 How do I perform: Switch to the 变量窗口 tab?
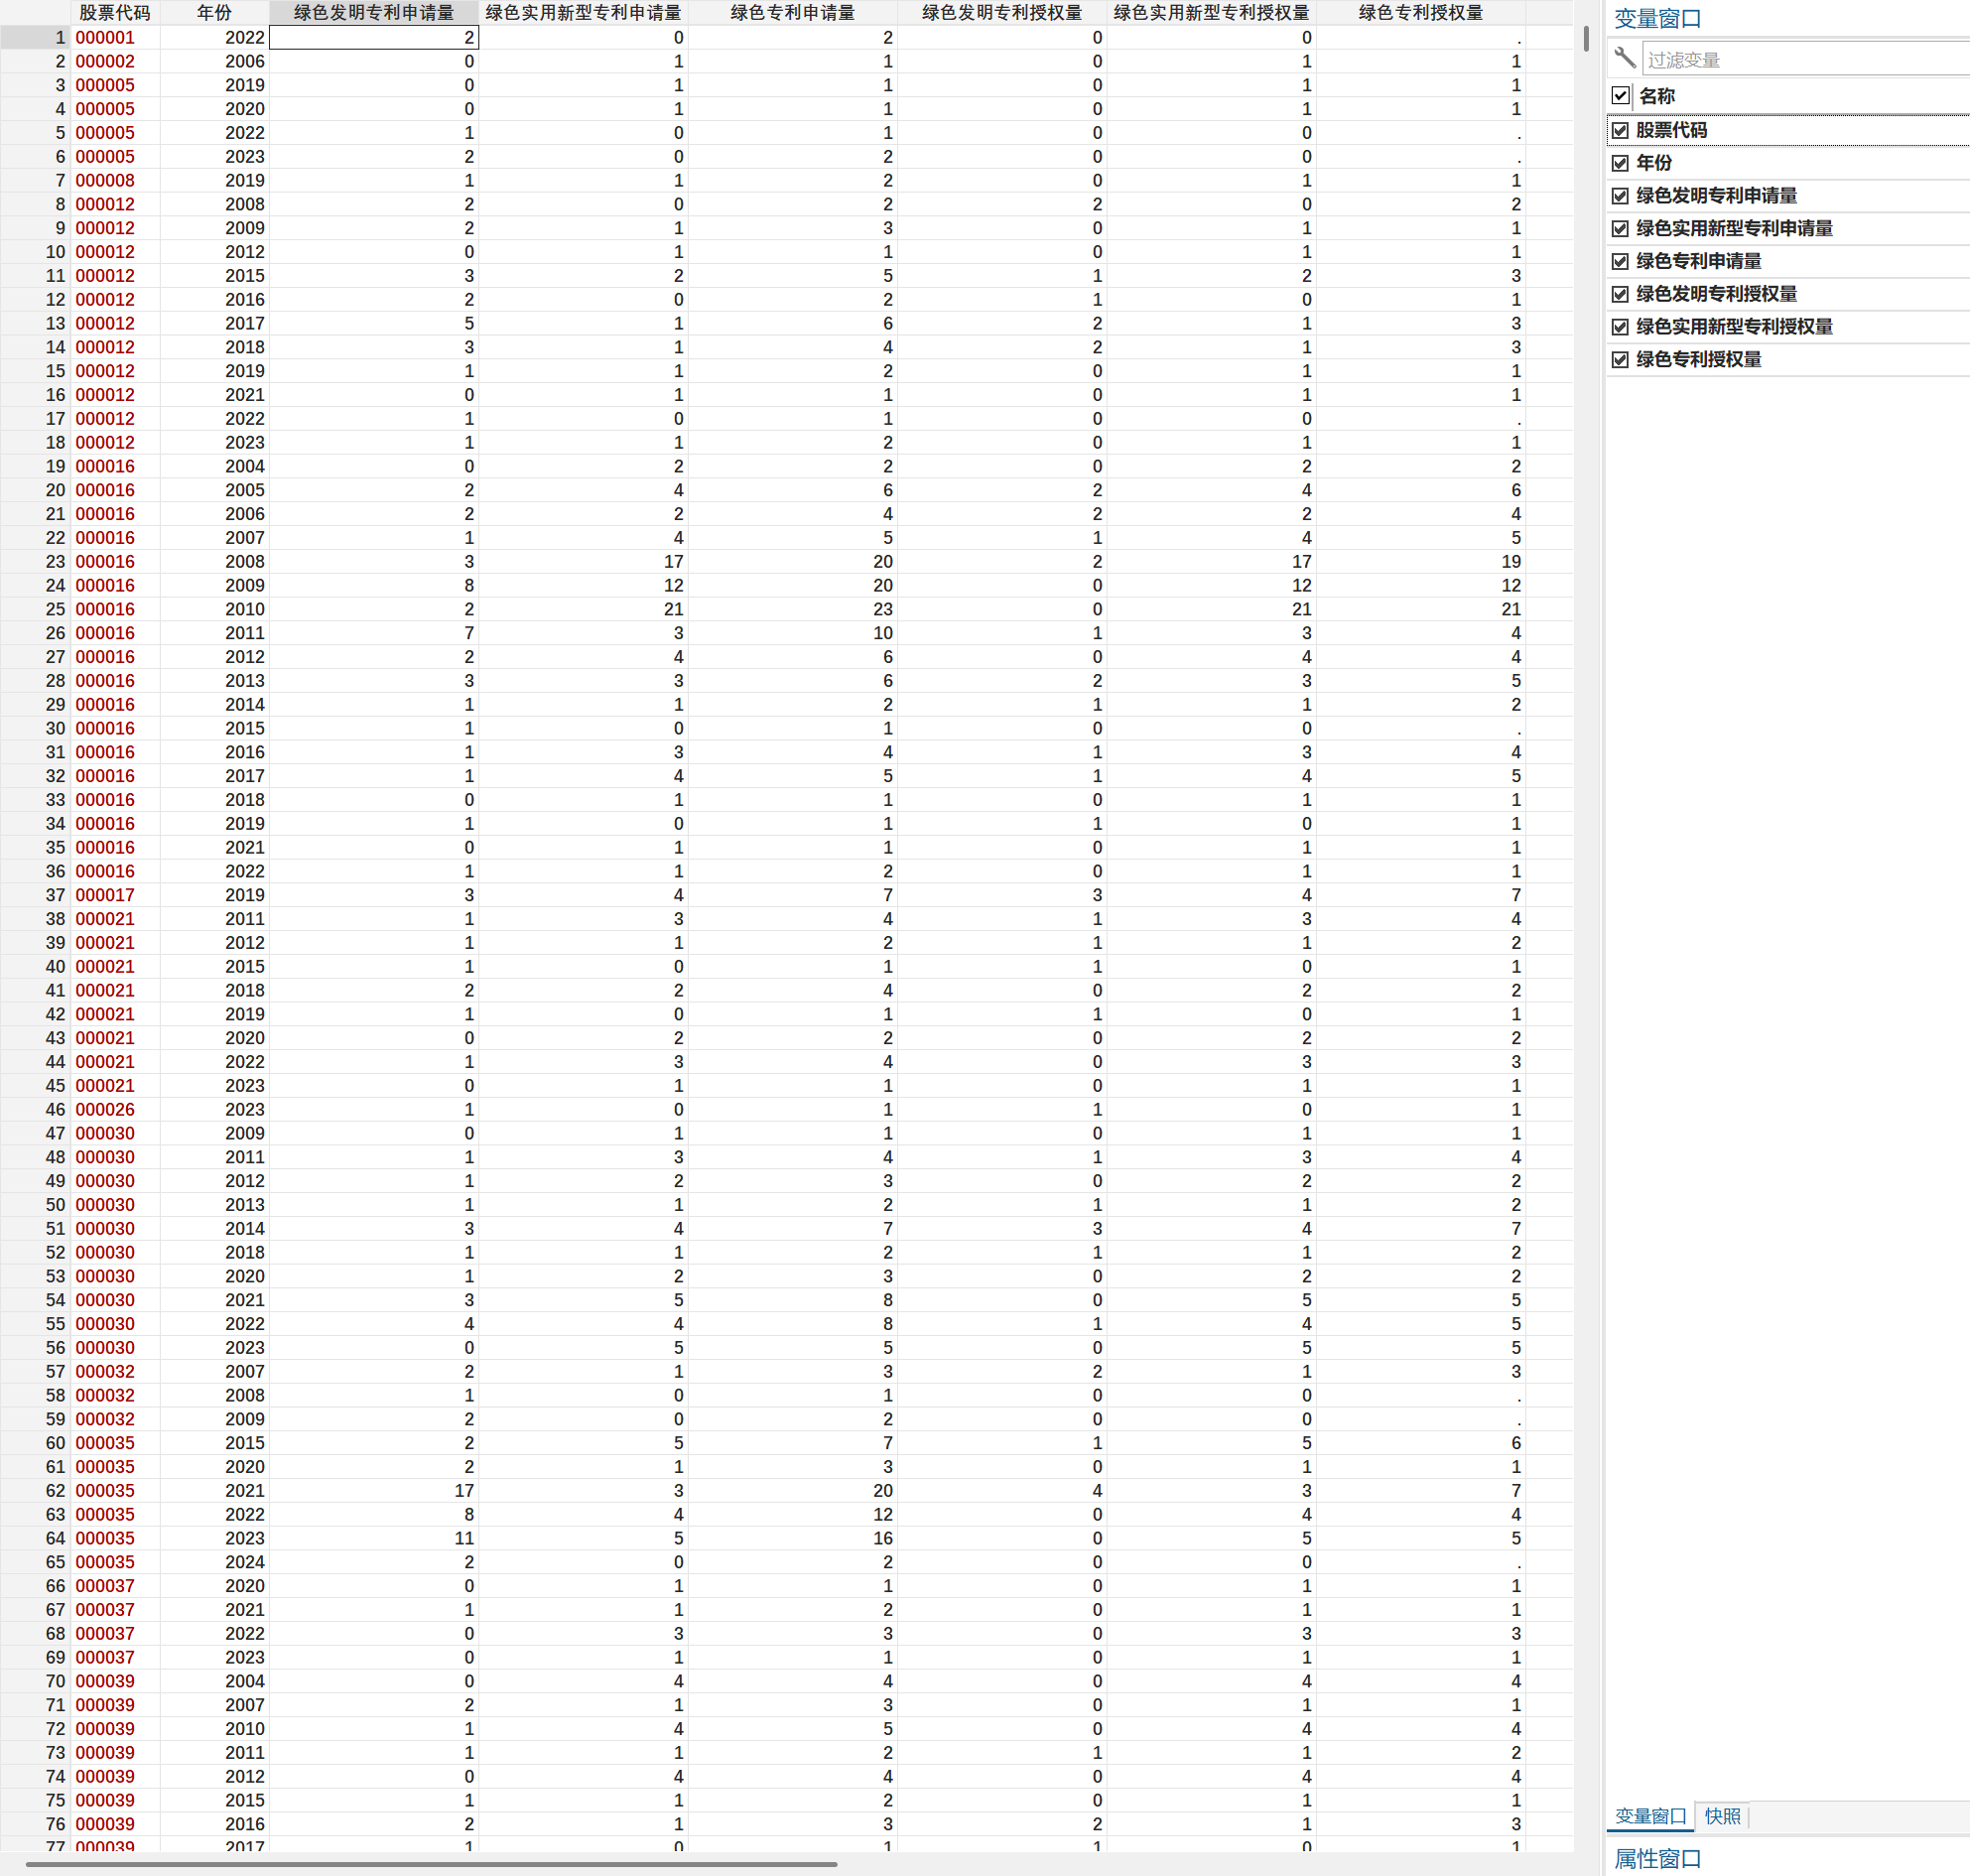pos(1650,1816)
